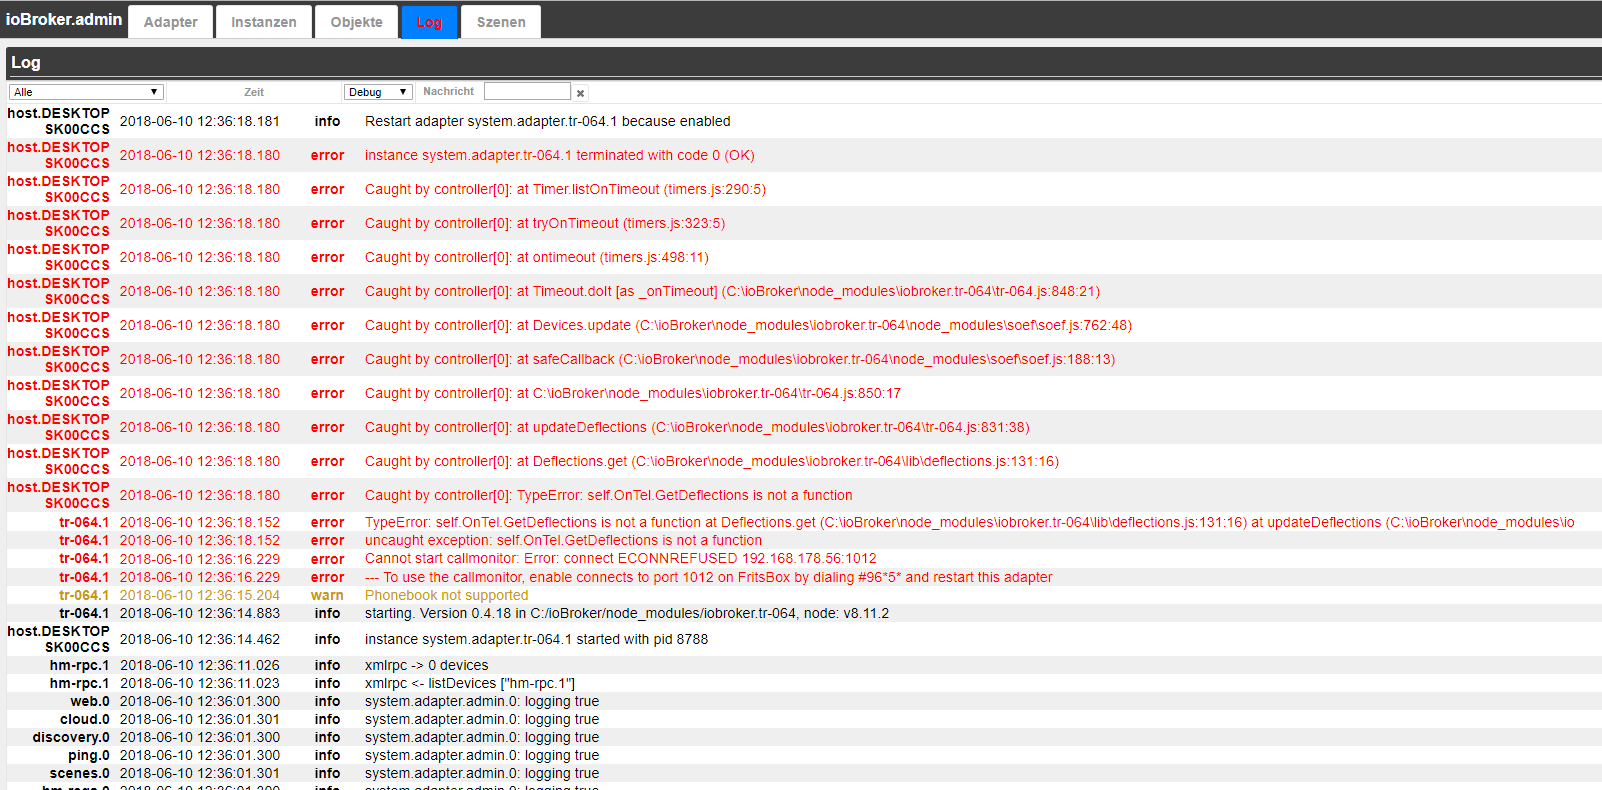This screenshot has width=1602, height=790.
Task: Select the Log tab
Action: (x=429, y=22)
